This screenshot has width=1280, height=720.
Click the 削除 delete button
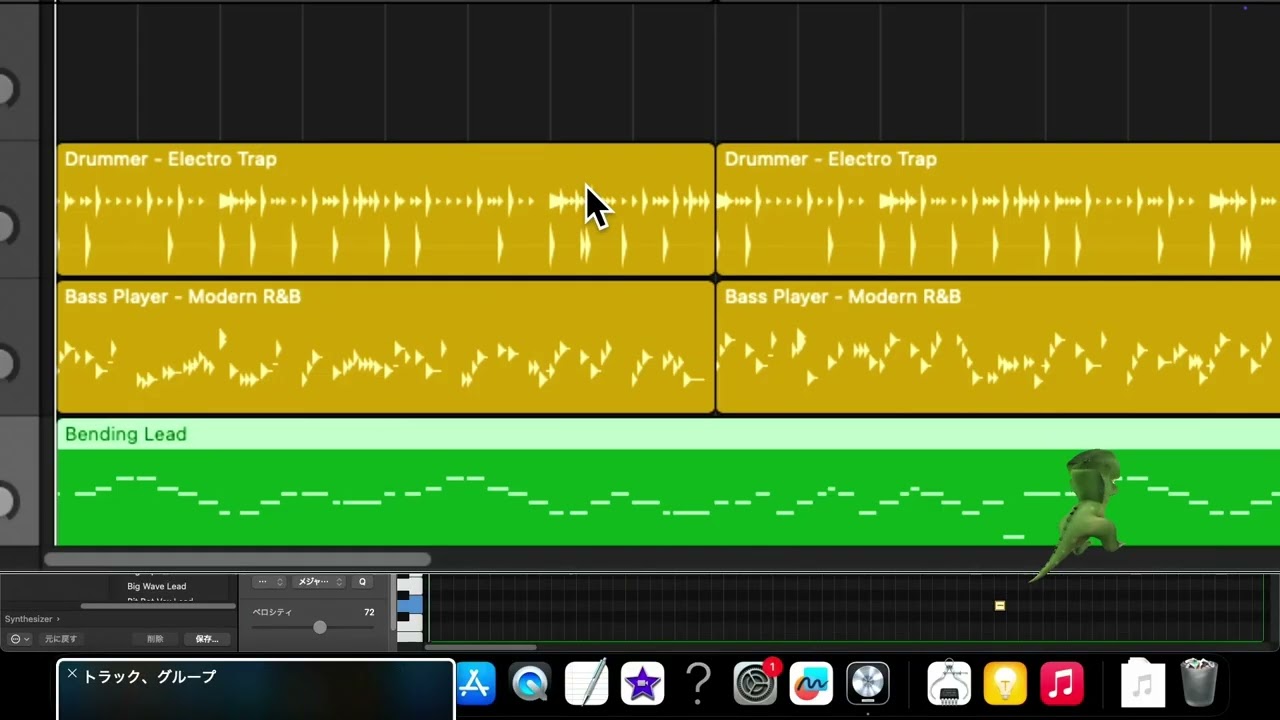[155, 639]
